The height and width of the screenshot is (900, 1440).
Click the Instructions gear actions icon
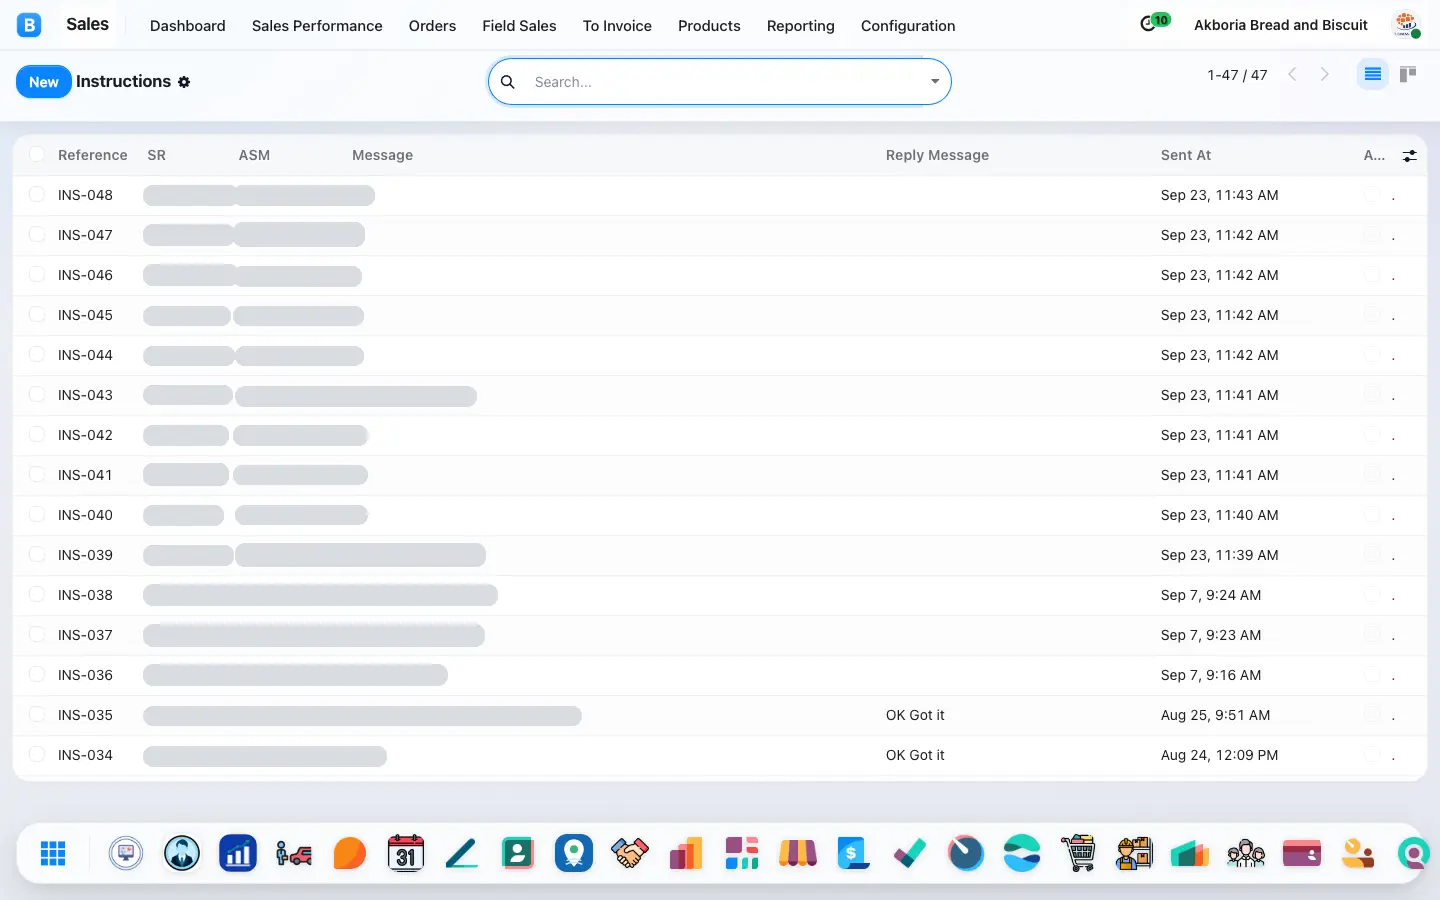[x=184, y=82]
